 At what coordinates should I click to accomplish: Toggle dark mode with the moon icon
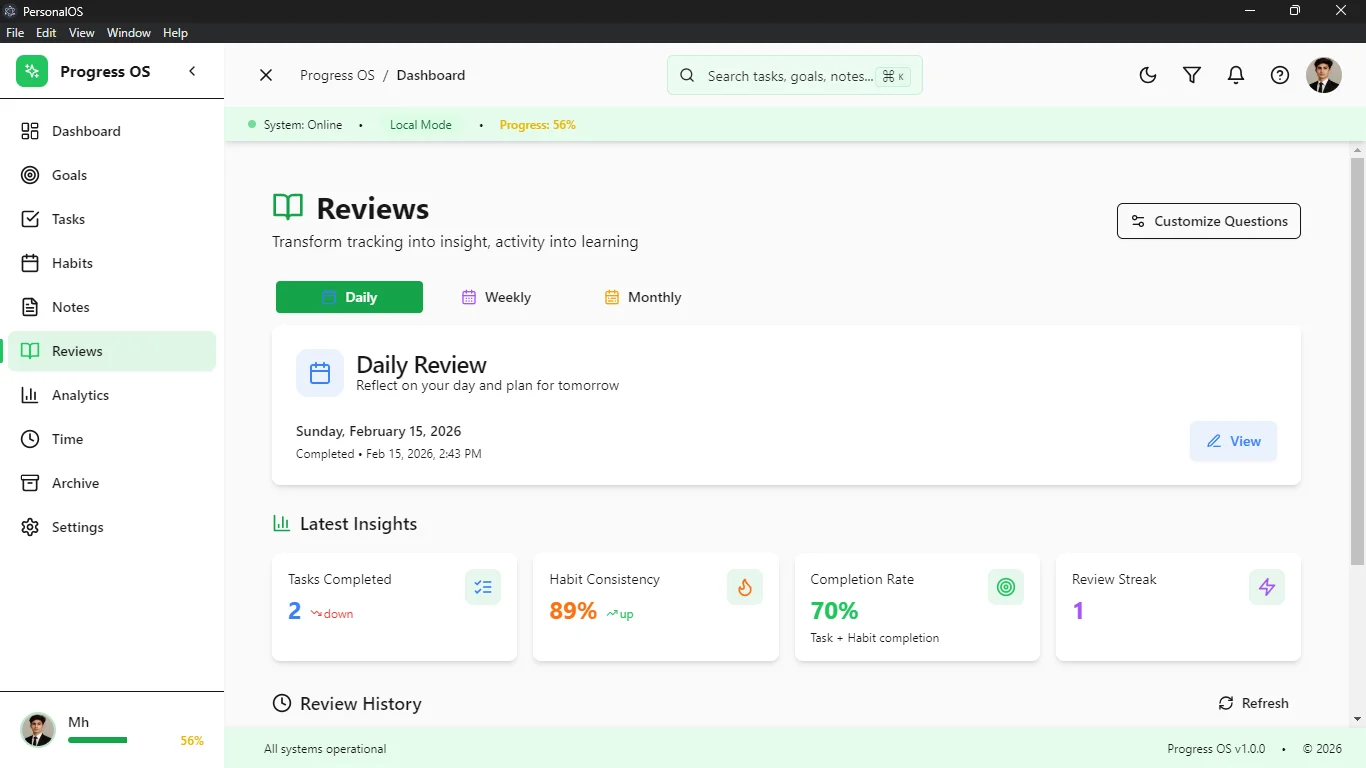(1148, 75)
